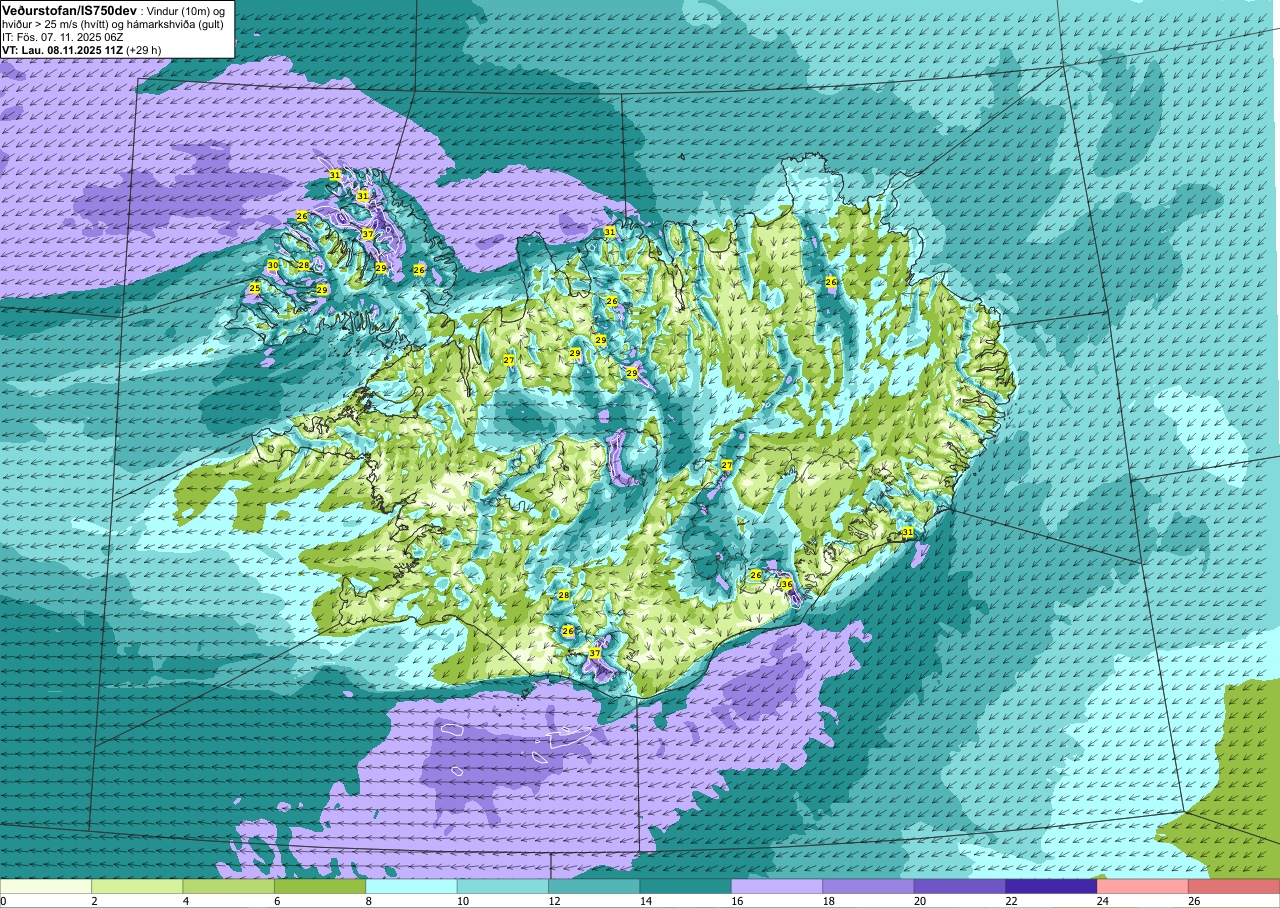This screenshot has width=1280, height=908.
Task: Select the 'IT: Fös. 07. 11. 2025 06Z' line
Action: click(x=63, y=36)
